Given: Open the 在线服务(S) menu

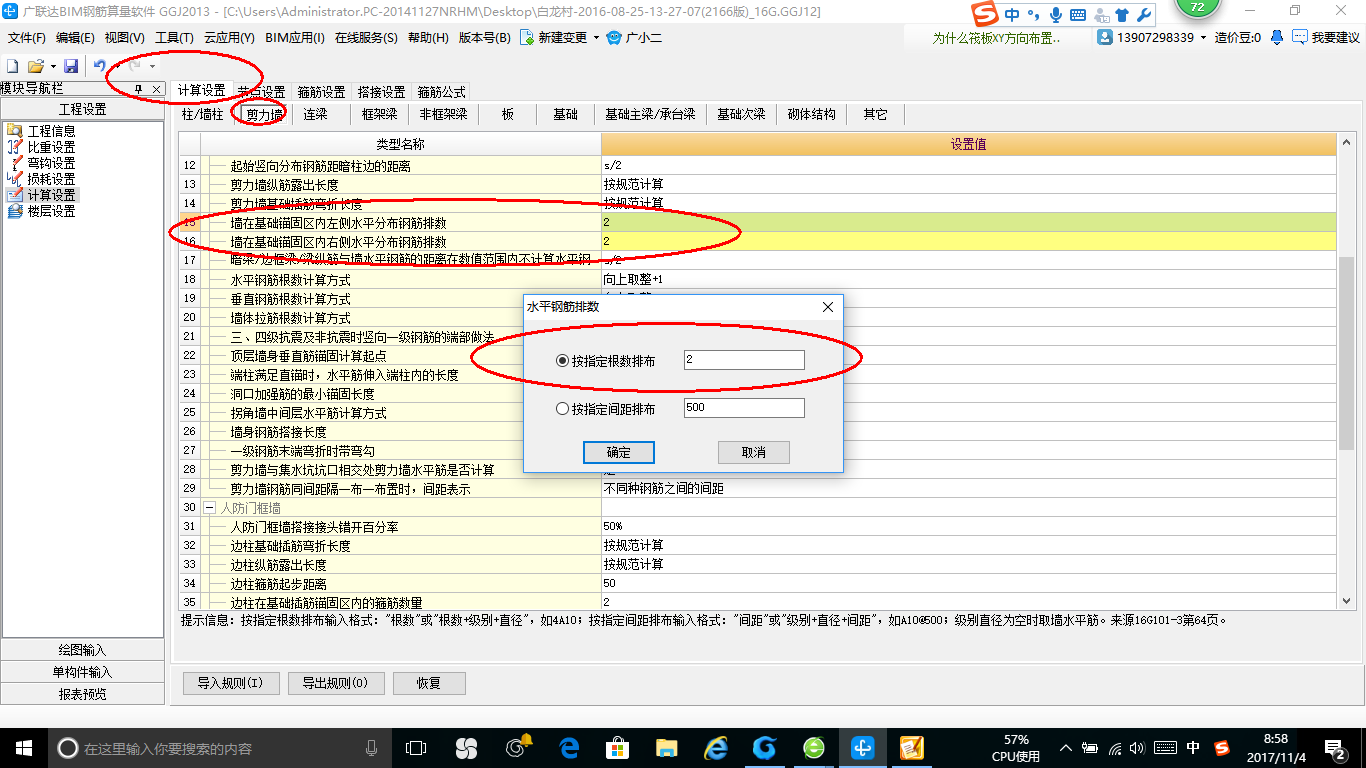Looking at the screenshot, I should click(x=366, y=38).
